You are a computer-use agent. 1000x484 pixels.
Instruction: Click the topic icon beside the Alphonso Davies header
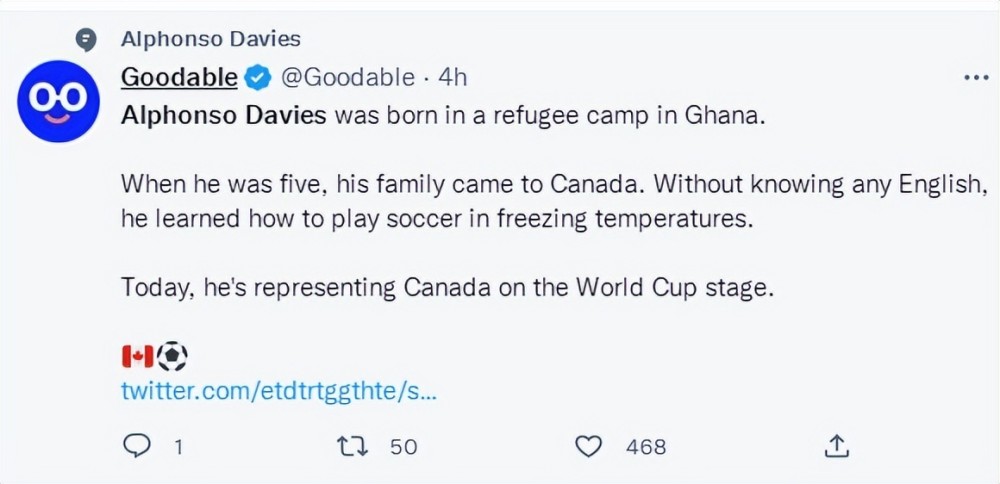86,40
